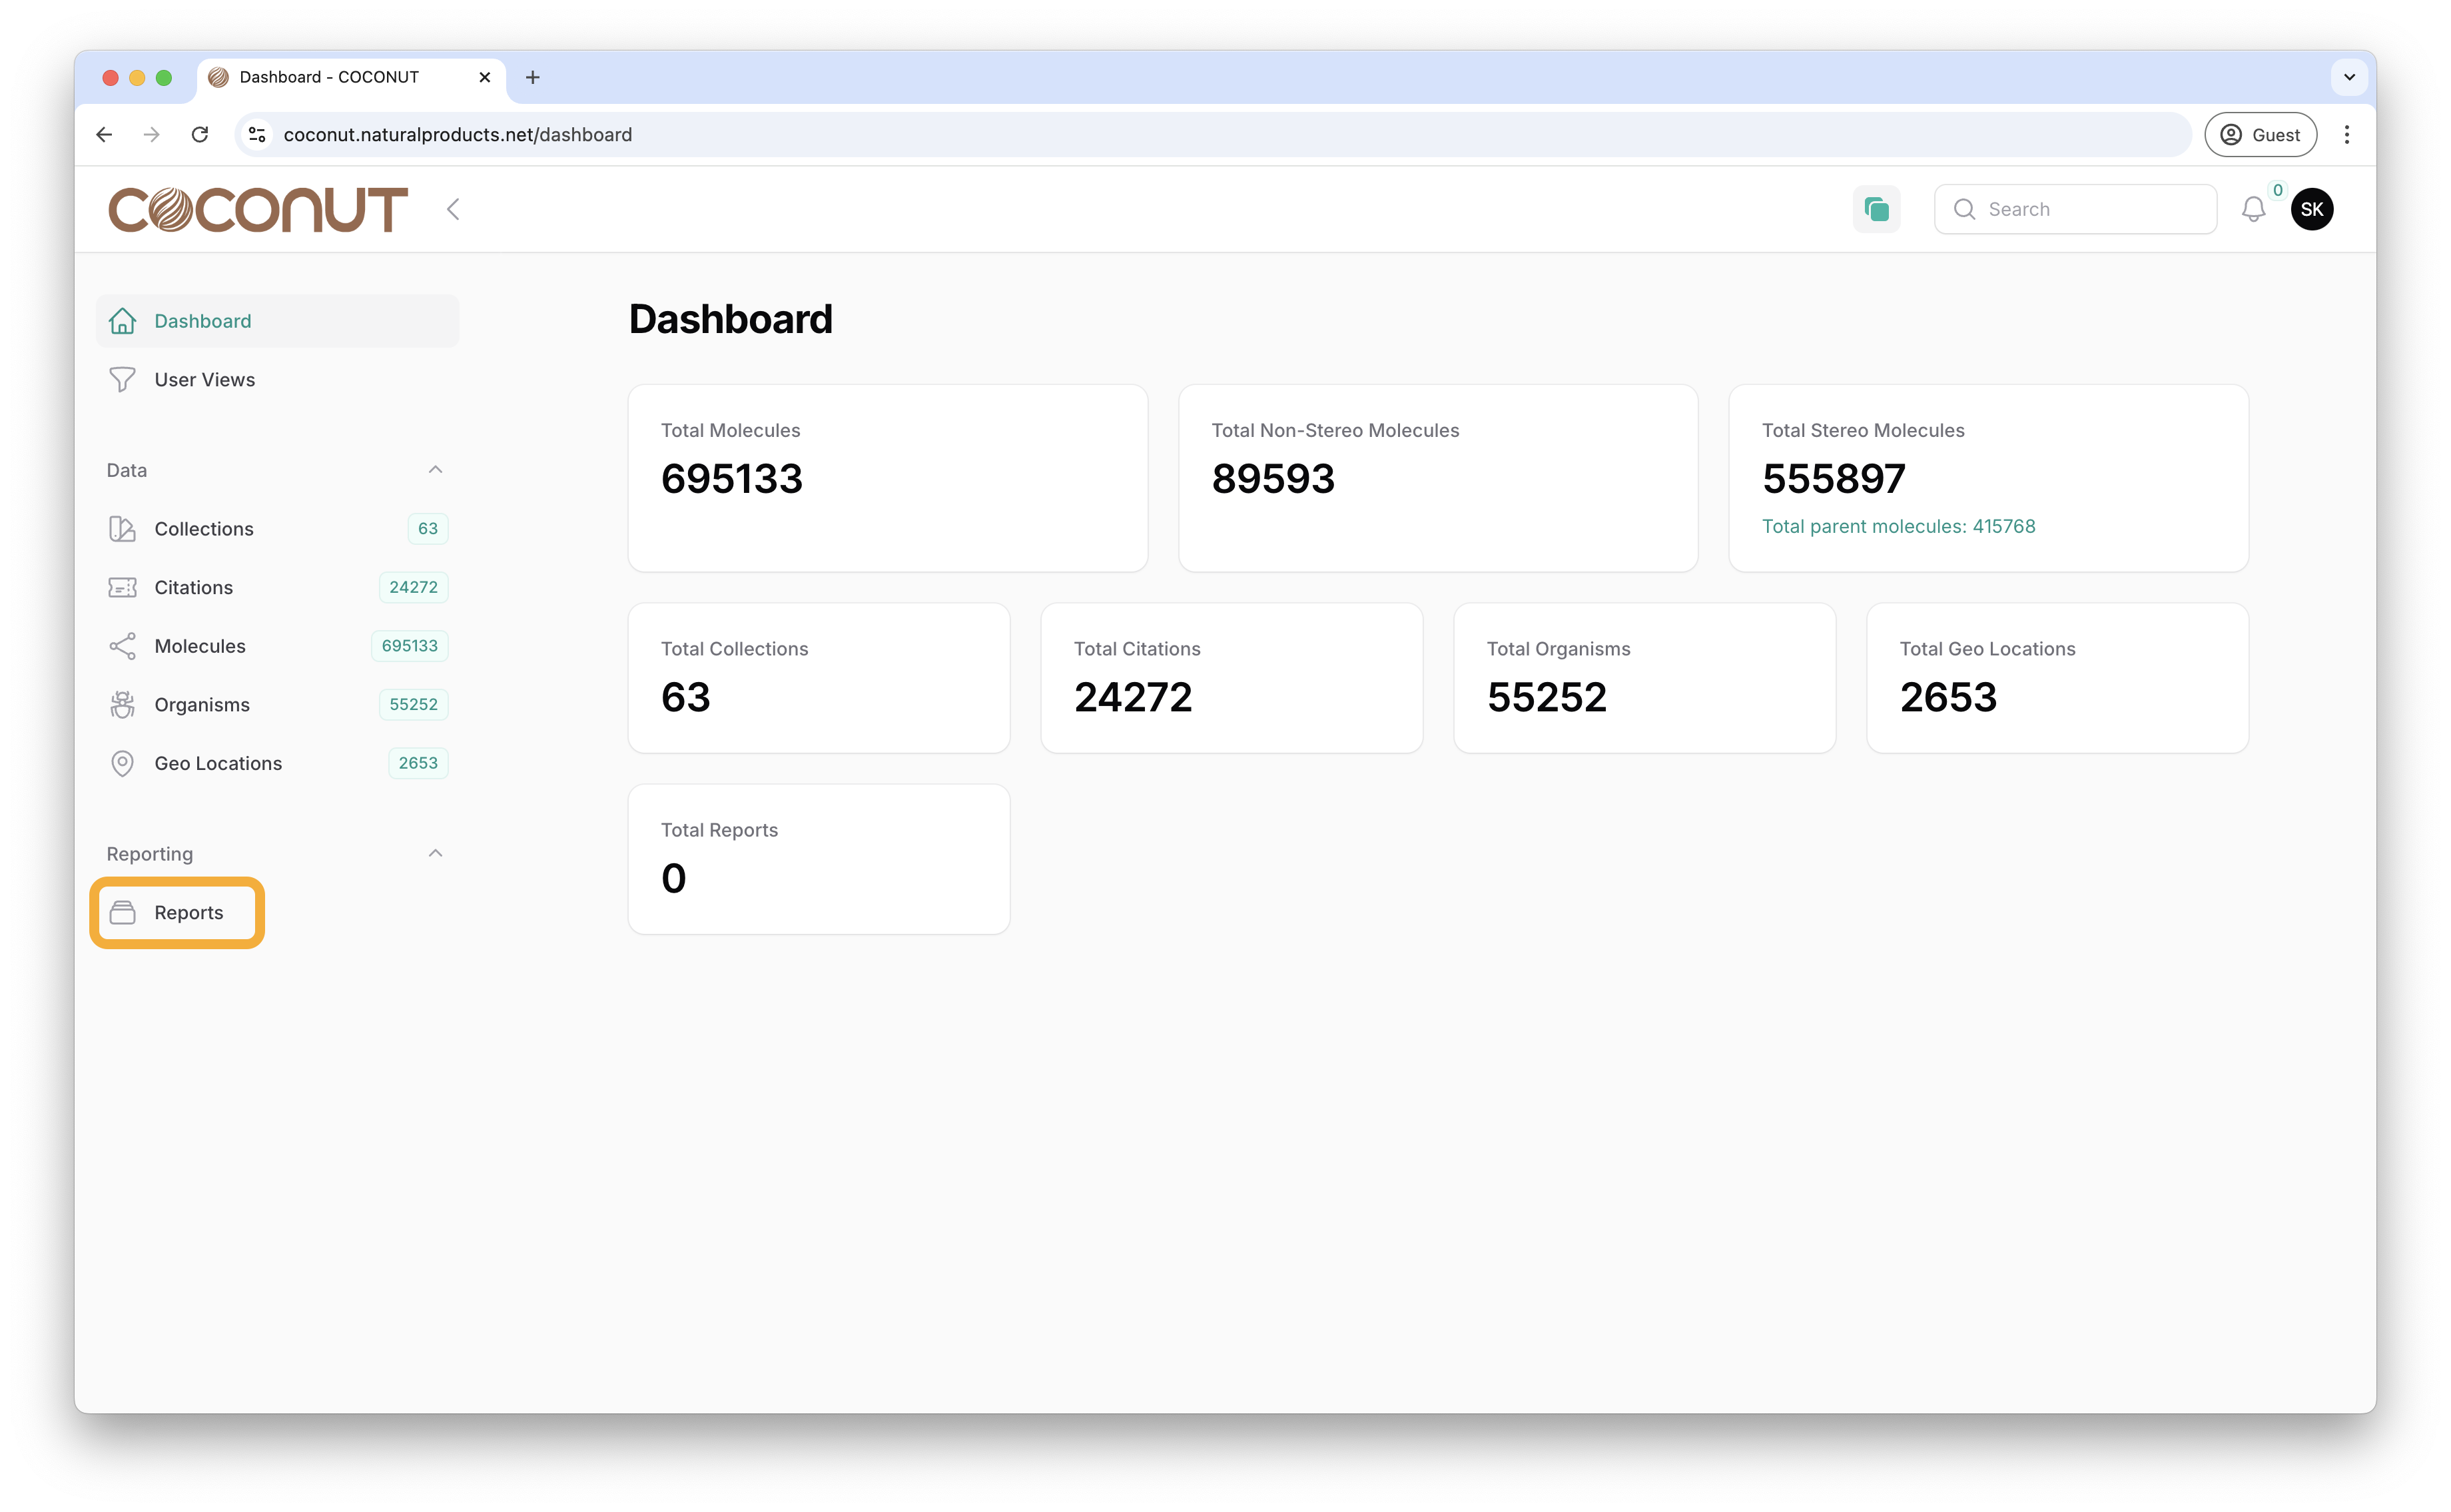The height and width of the screenshot is (1512, 2451).
Task: Click the Organisms bug icon
Action: pos(122,705)
